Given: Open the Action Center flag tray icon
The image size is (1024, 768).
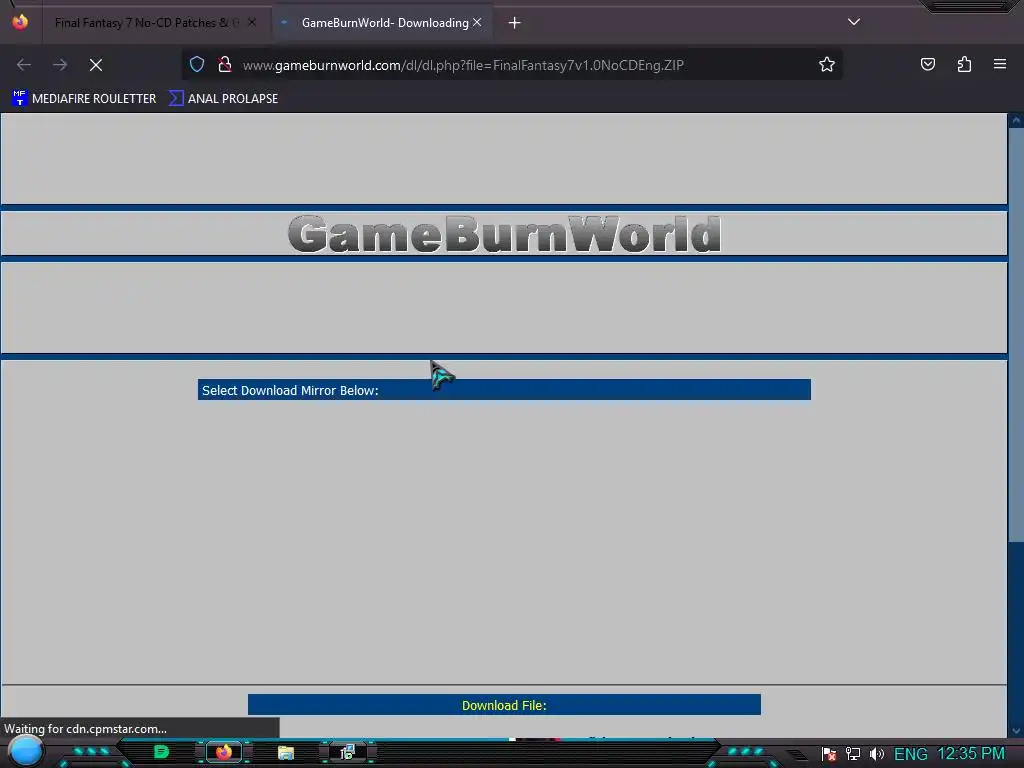Looking at the screenshot, I should pos(829,755).
